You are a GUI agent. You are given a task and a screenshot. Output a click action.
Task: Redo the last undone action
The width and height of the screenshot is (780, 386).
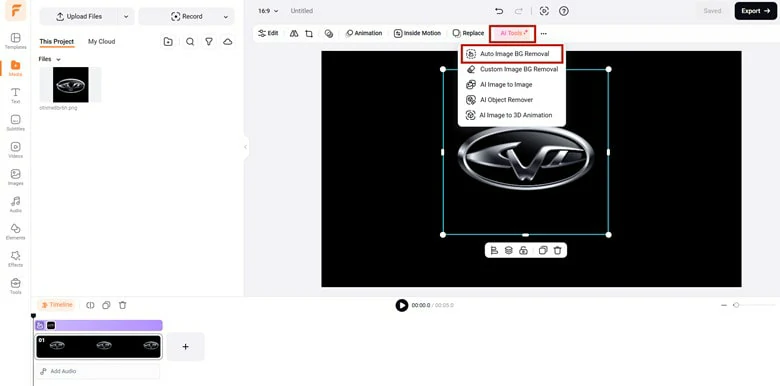(518, 11)
